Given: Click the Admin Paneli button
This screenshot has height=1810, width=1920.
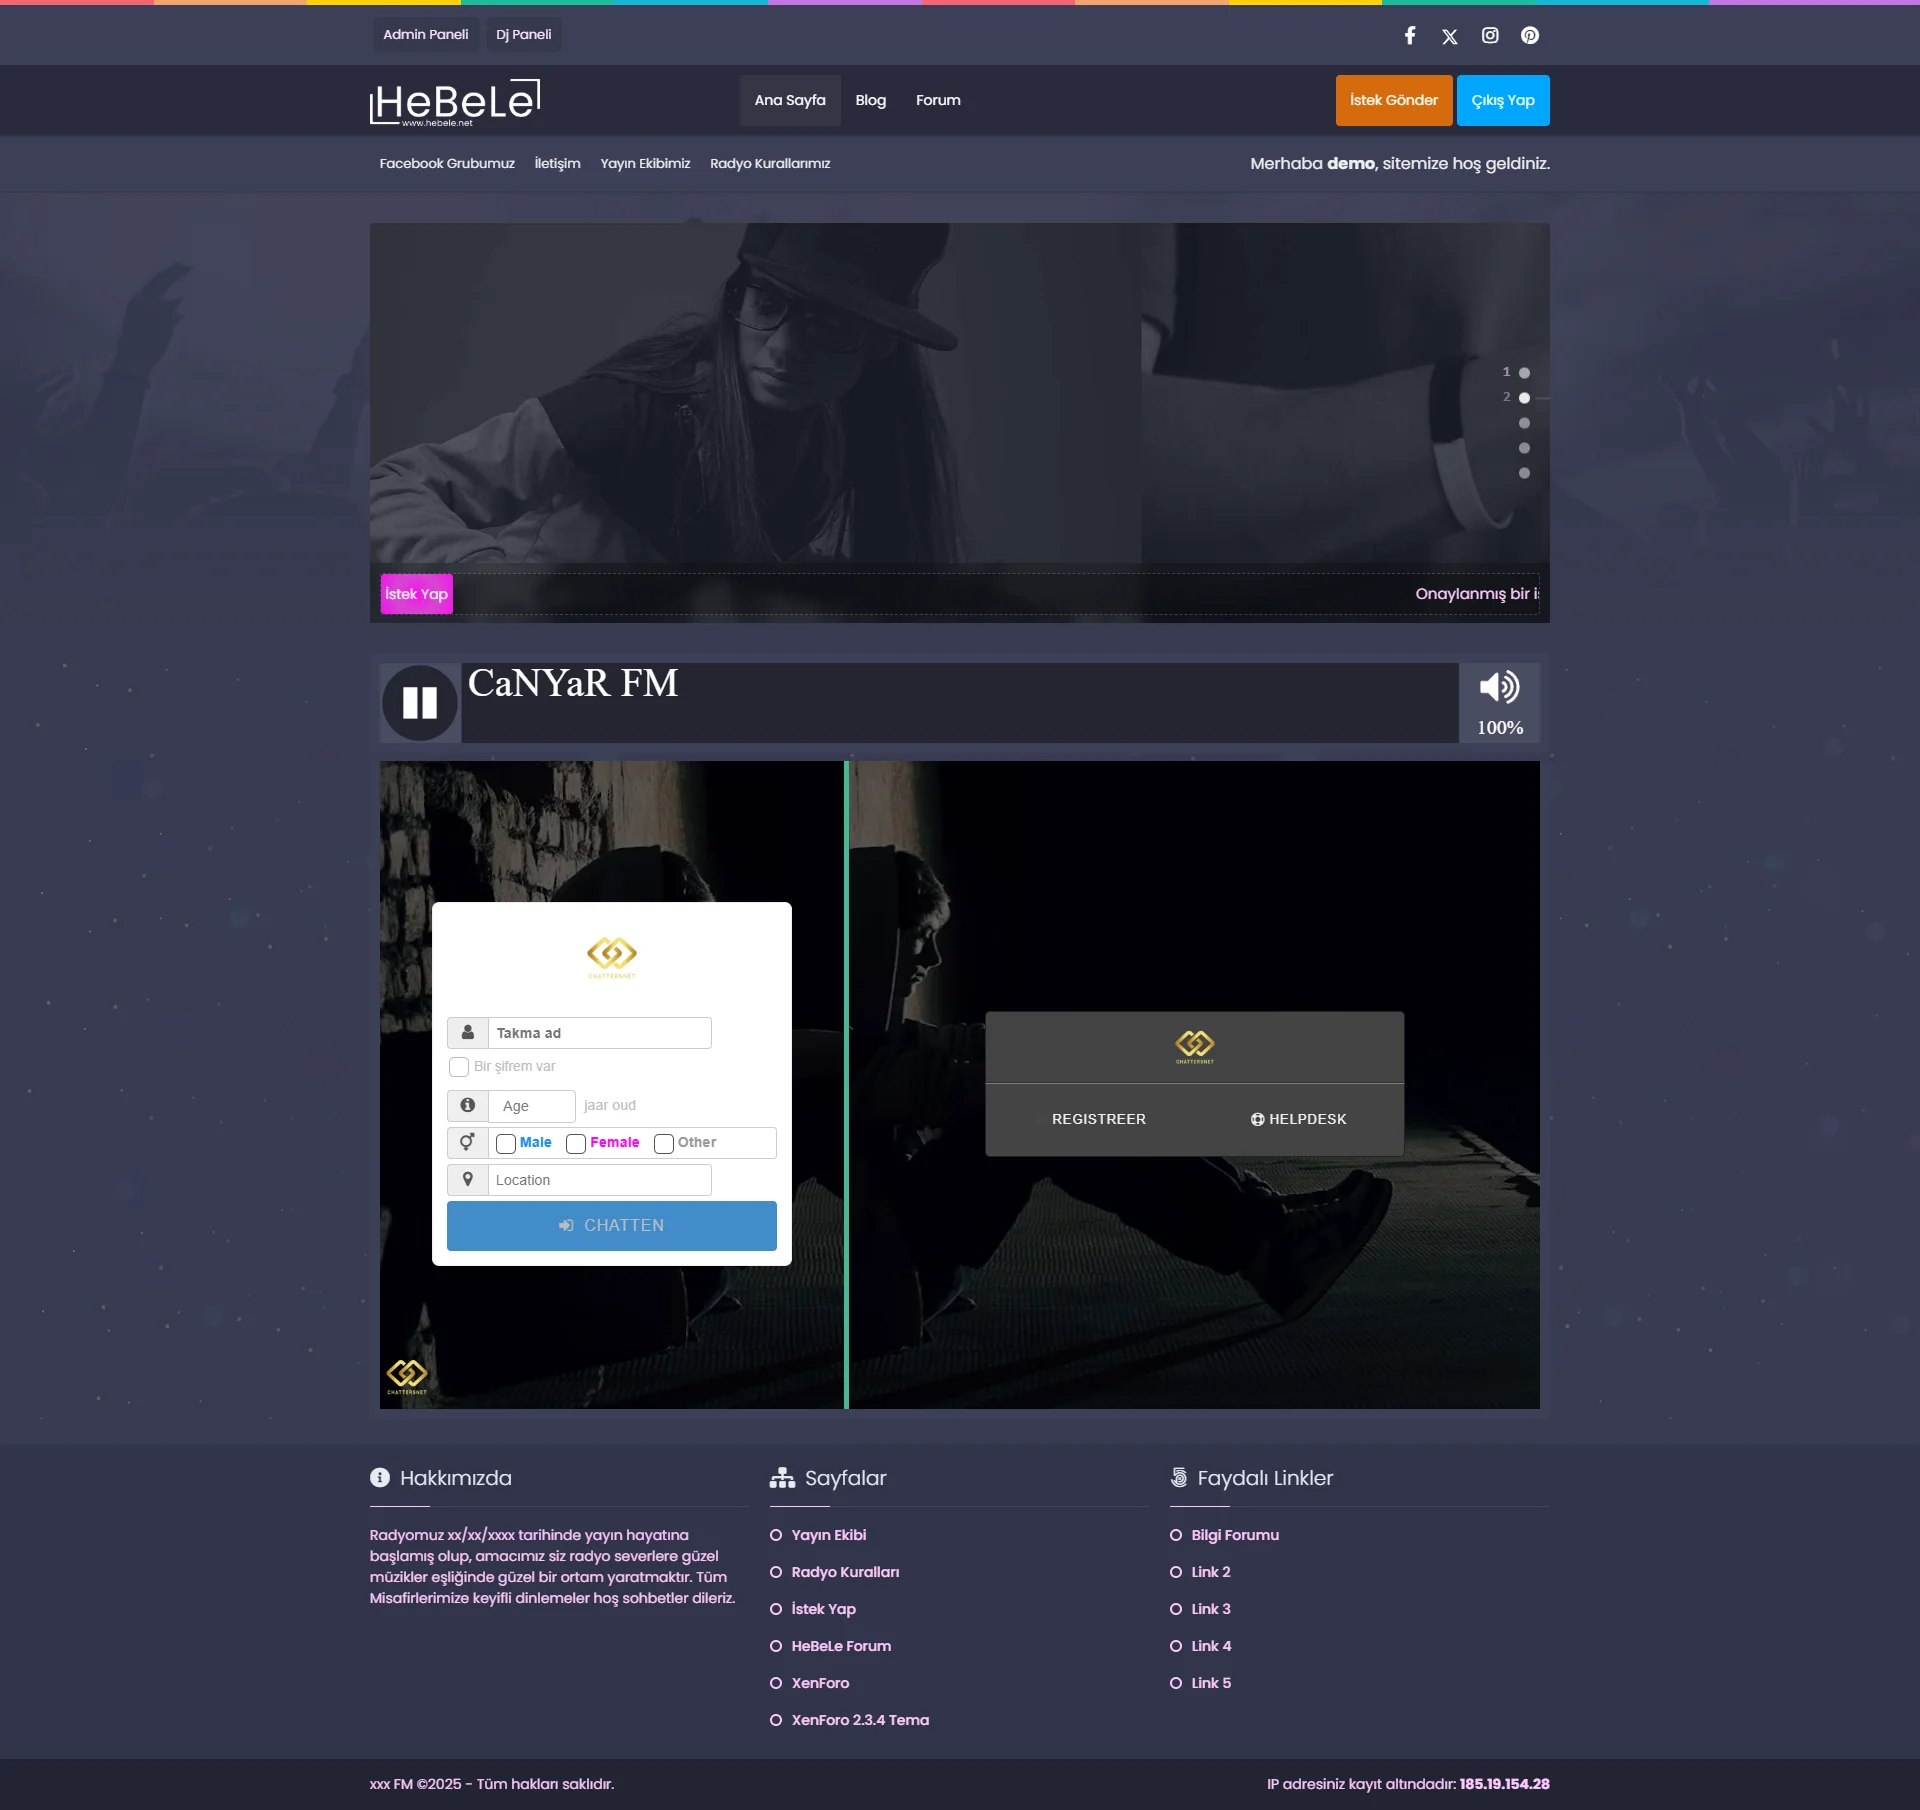Looking at the screenshot, I should click(x=426, y=34).
